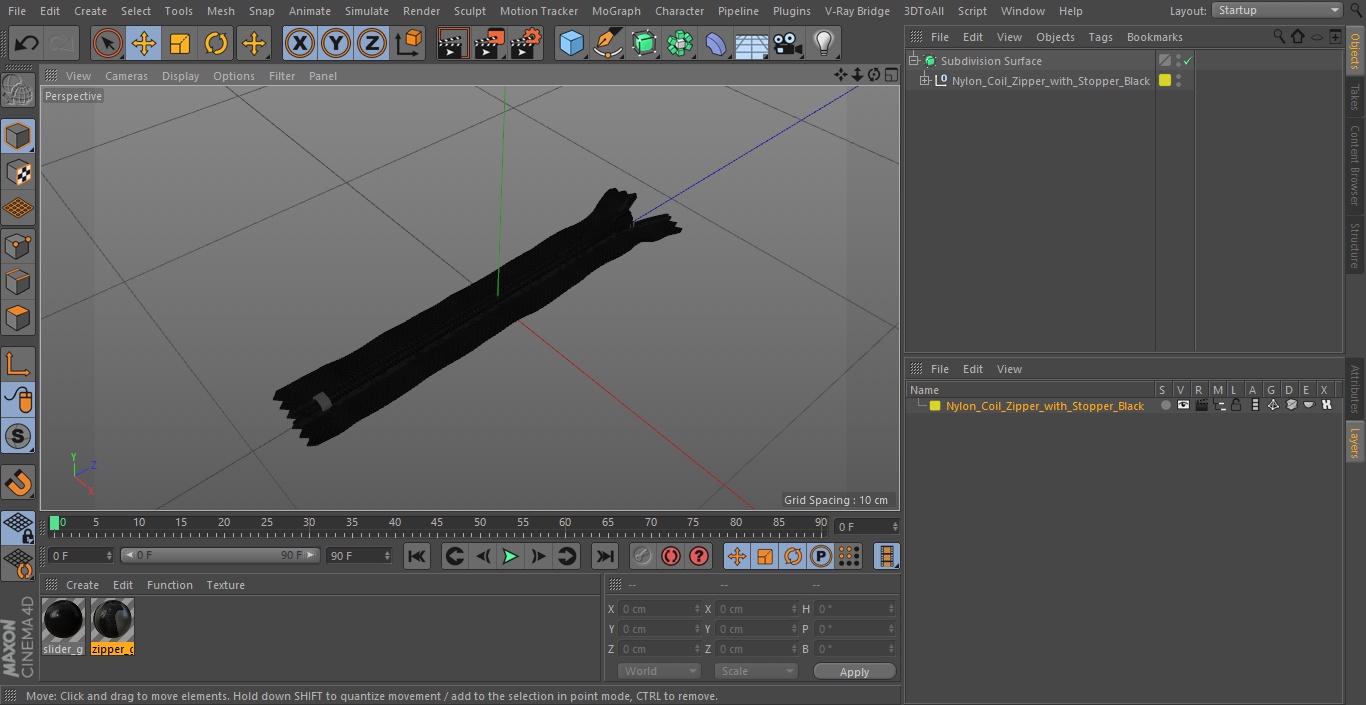Add a Subdivision Surface generator

coord(644,43)
